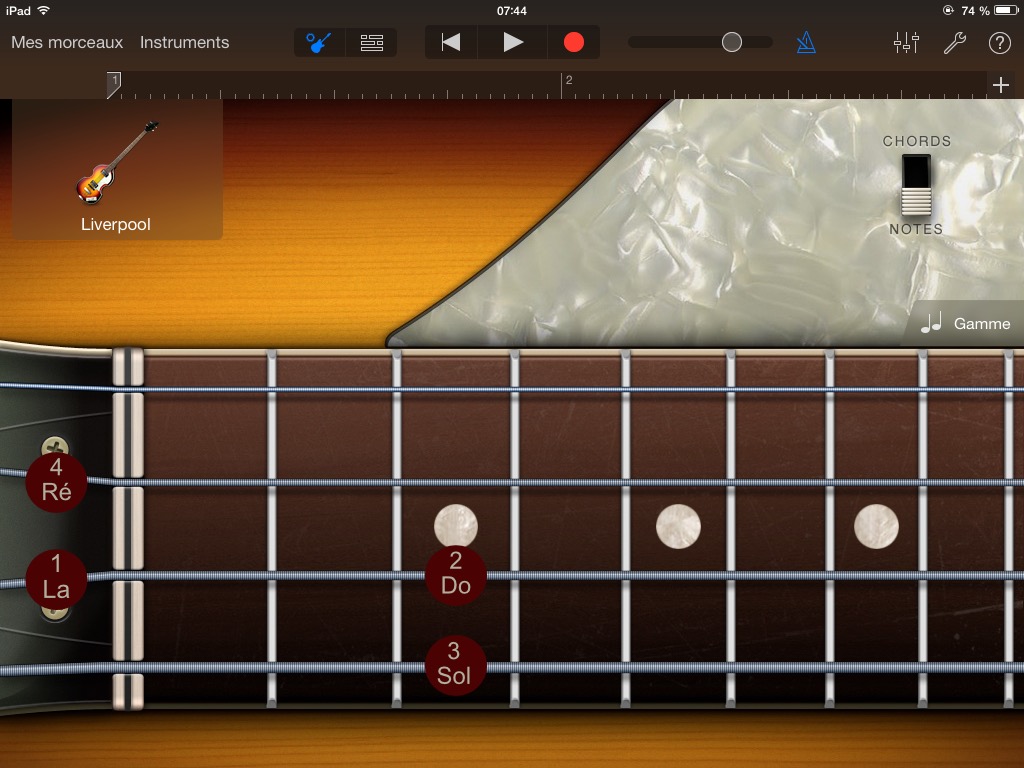Open song settings wrench icon
1024x768 pixels.
click(954, 43)
